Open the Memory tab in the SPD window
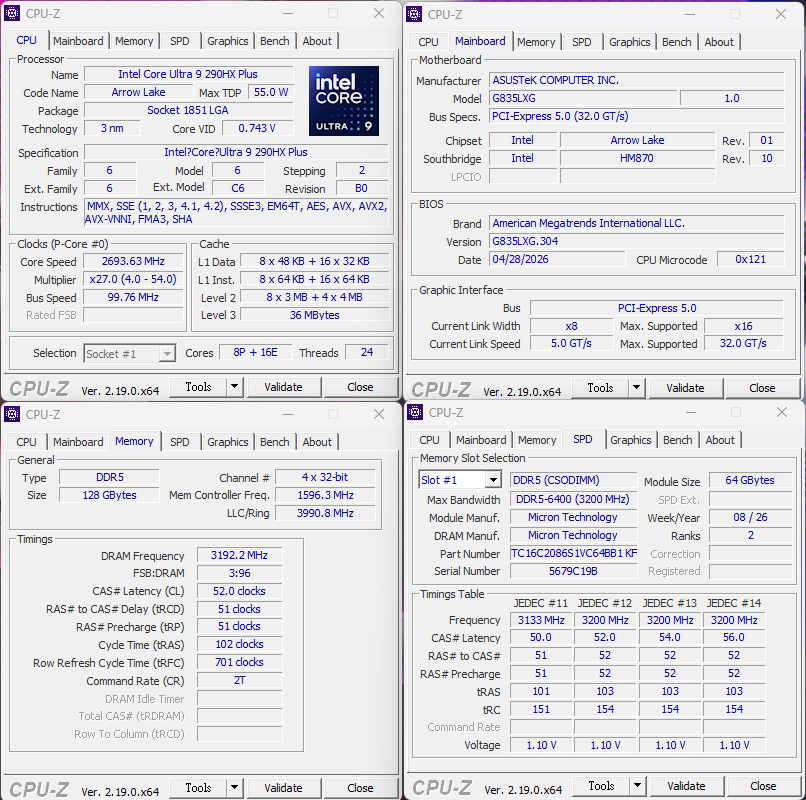This screenshot has width=806, height=800. click(537, 440)
